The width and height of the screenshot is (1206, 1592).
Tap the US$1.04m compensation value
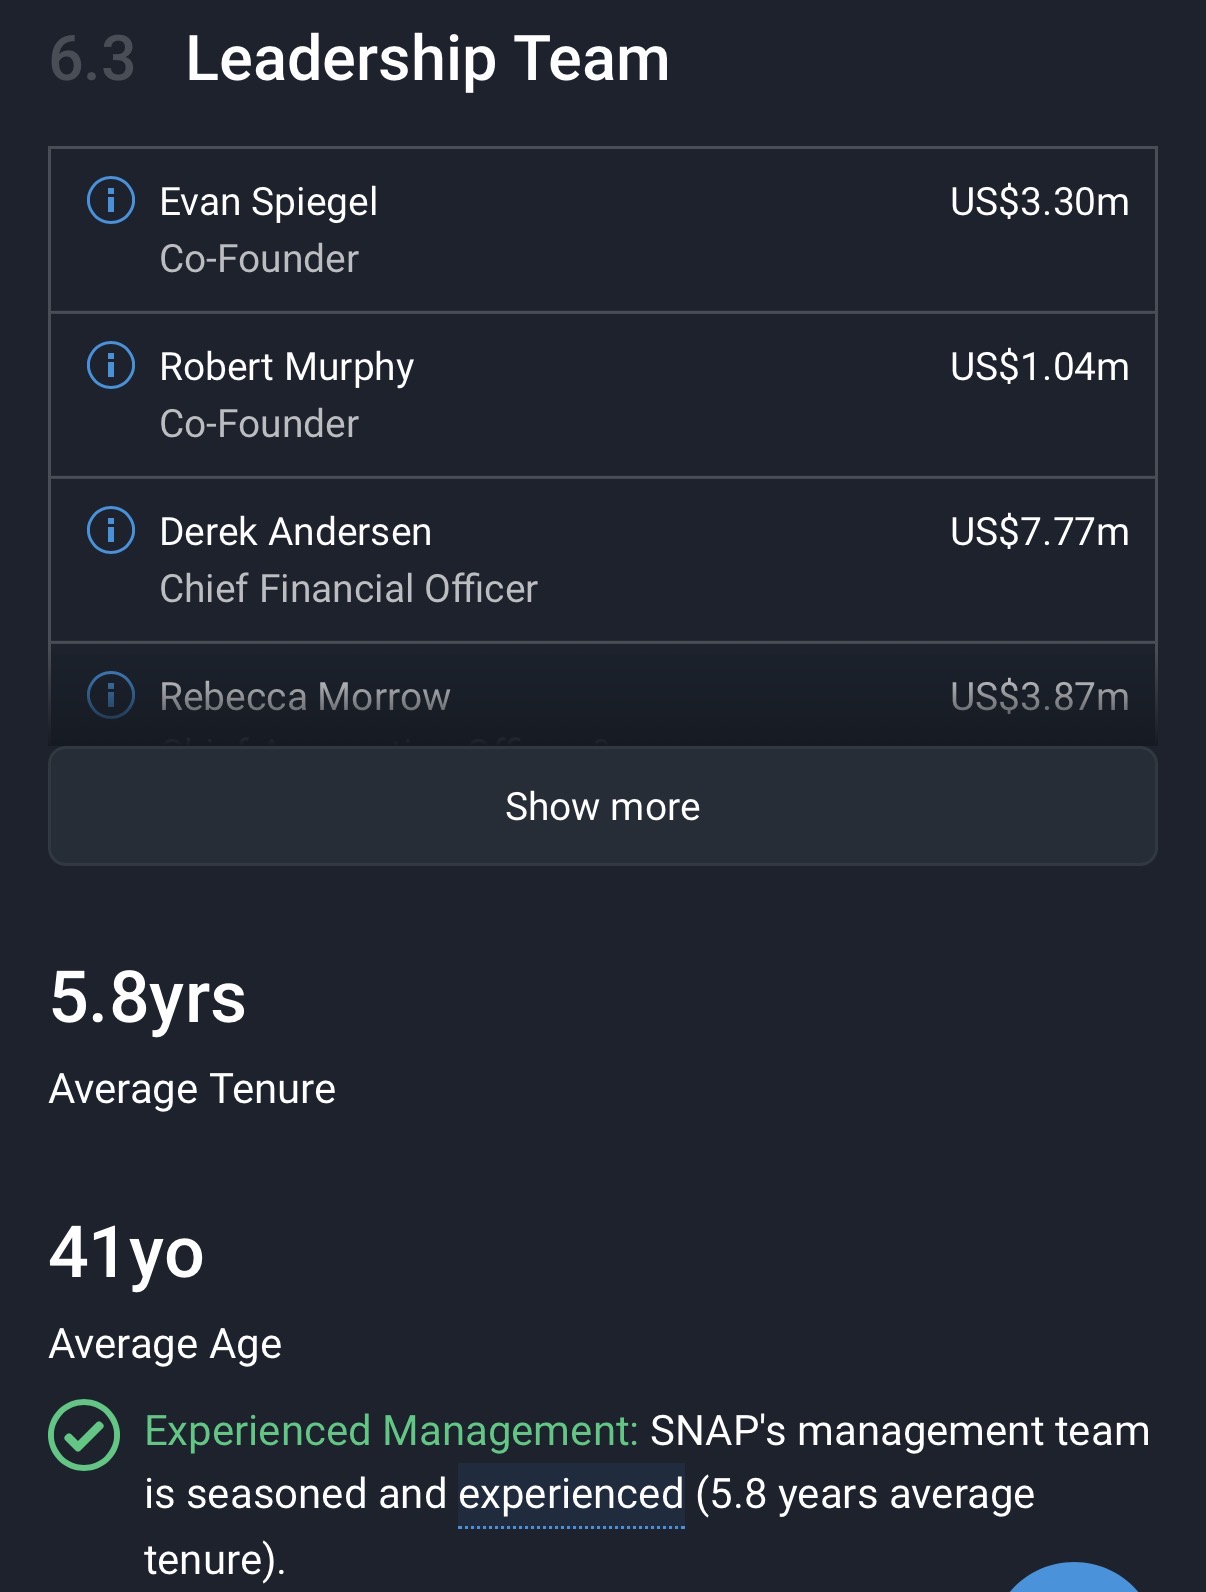click(x=1039, y=367)
